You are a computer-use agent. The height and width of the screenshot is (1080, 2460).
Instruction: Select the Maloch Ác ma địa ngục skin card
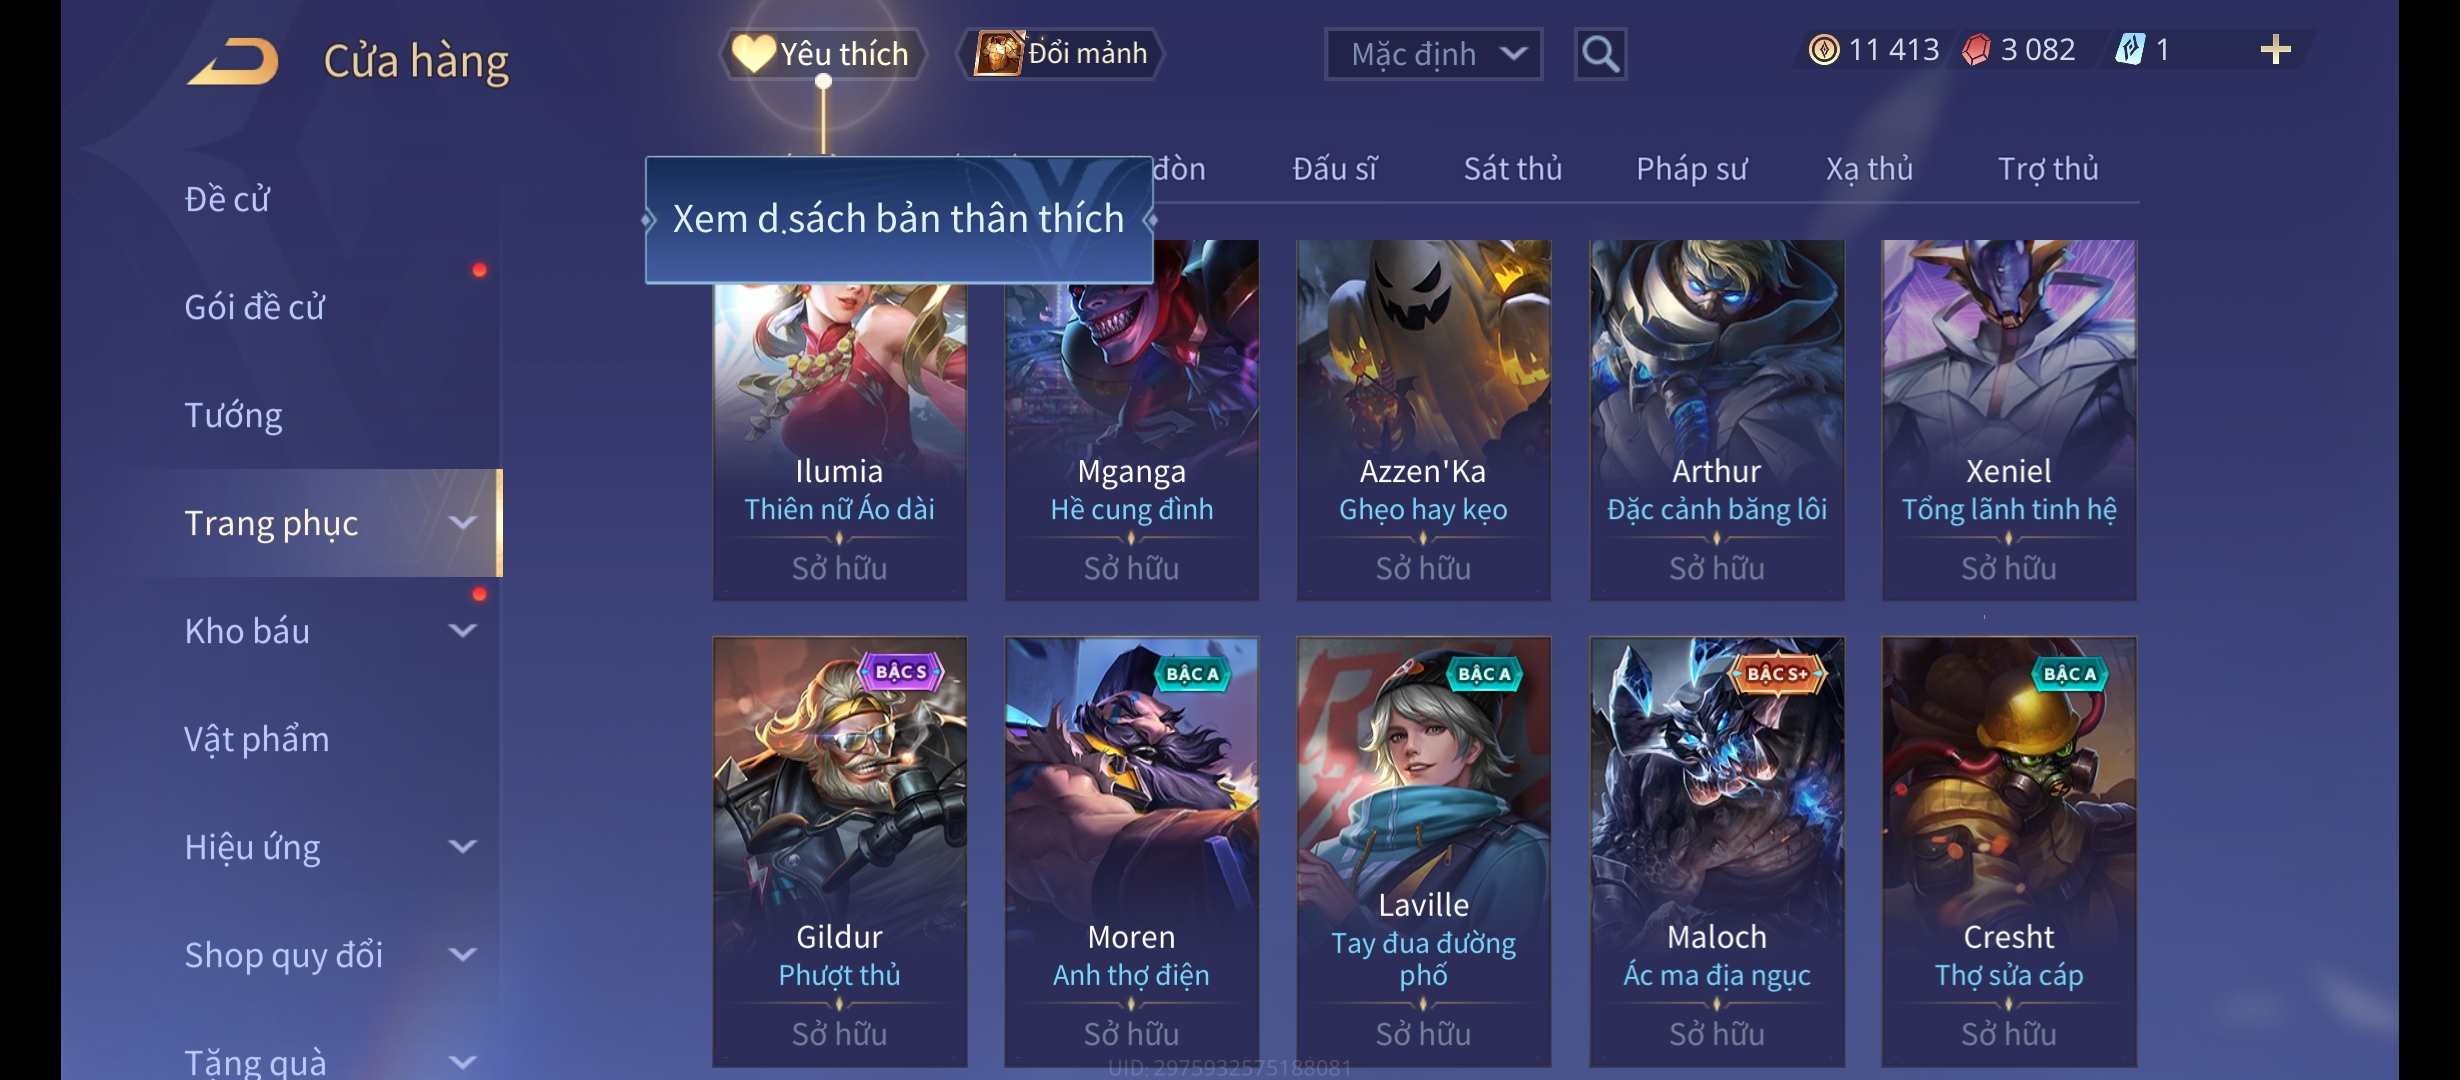(1717, 851)
